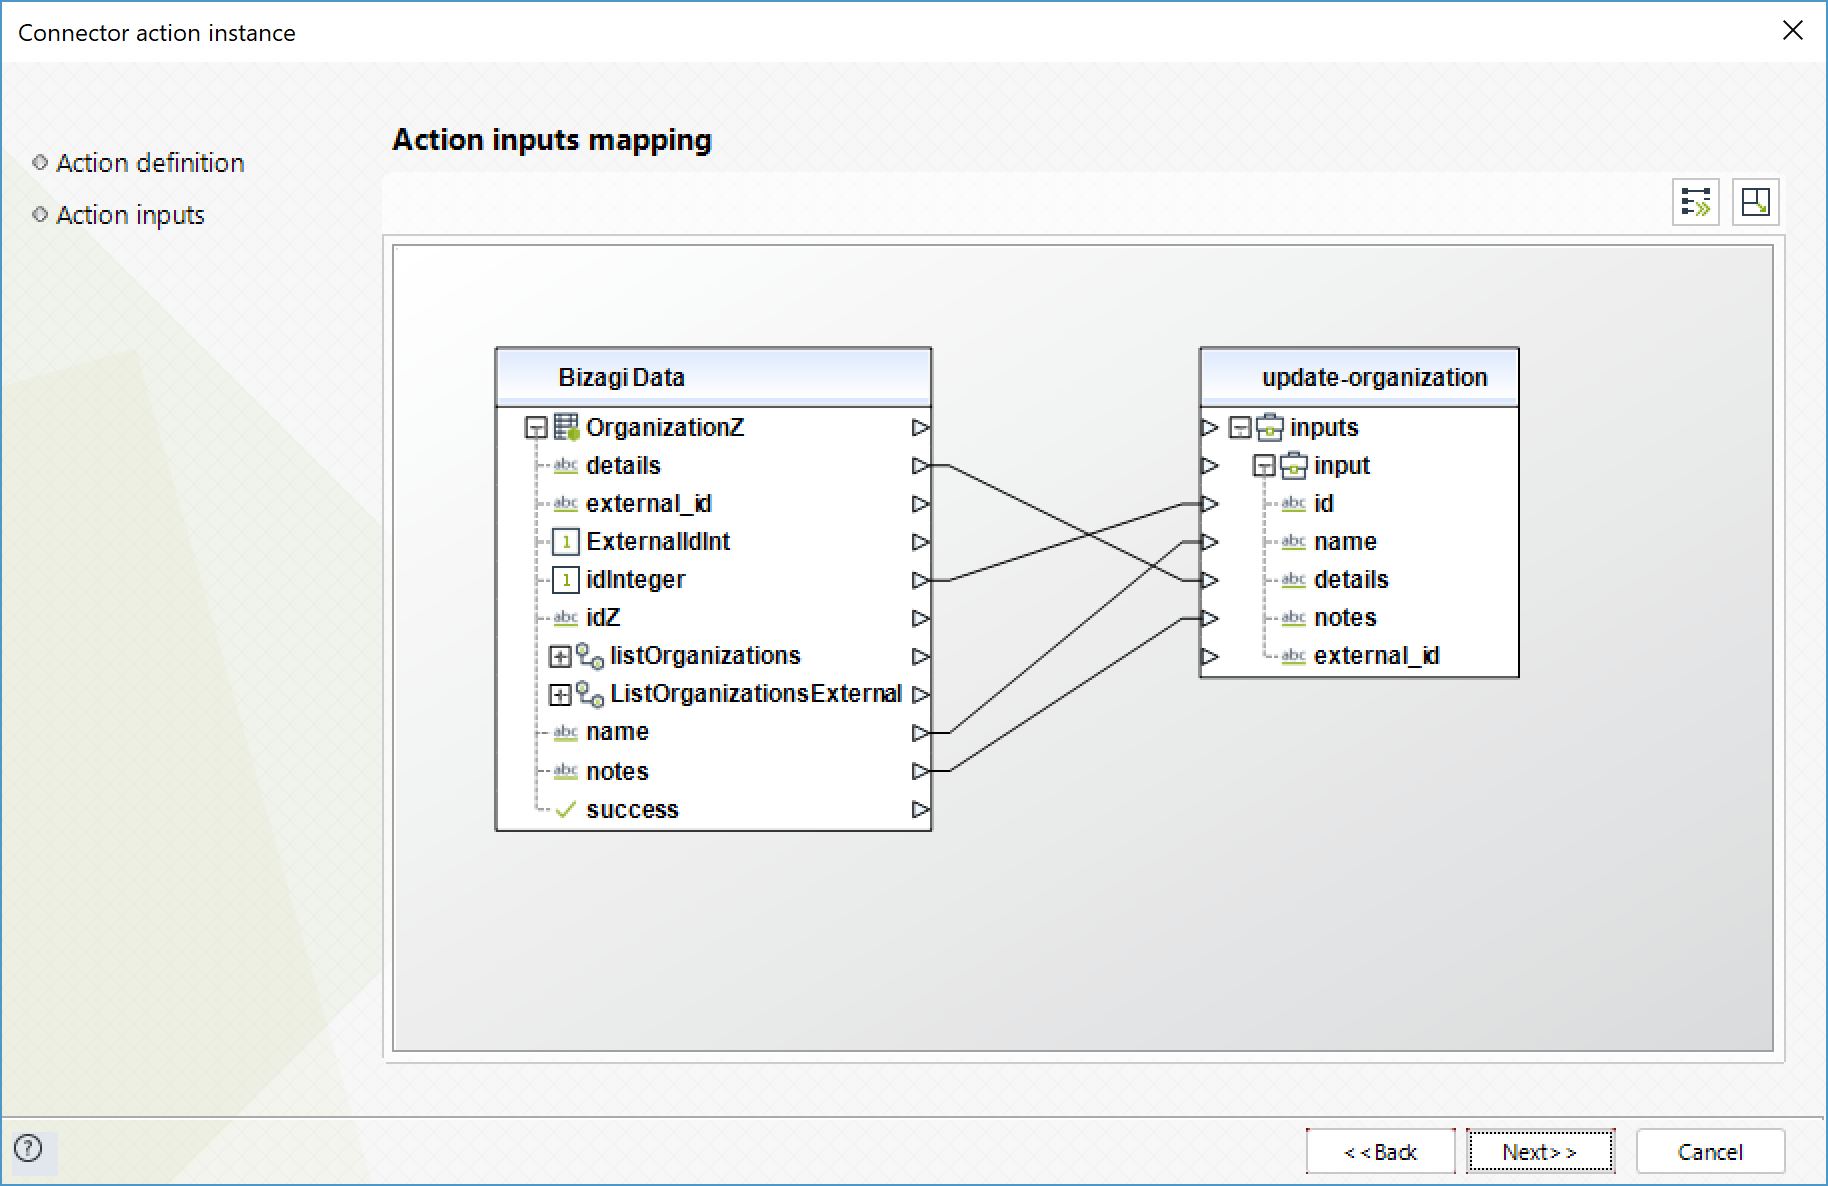Click the integer icon beside idInteger

(x=566, y=580)
